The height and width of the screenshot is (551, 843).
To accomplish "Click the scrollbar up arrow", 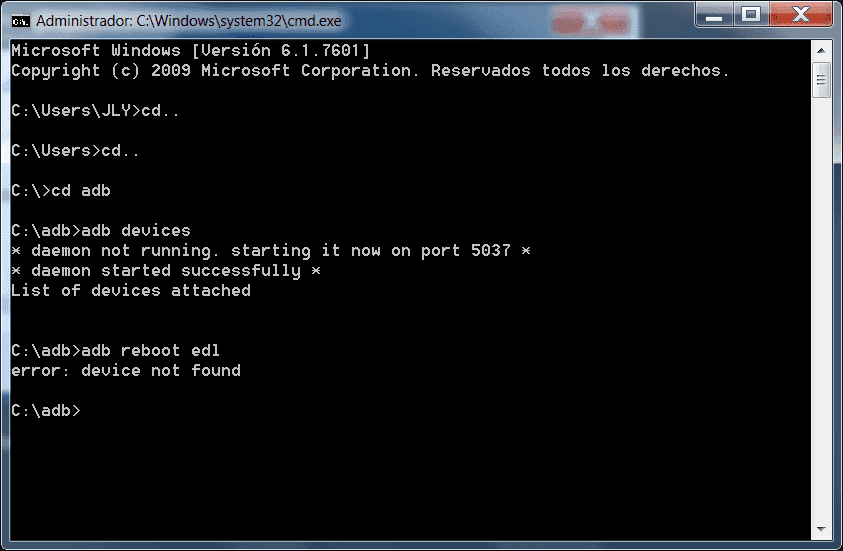I will click(821, 51).
